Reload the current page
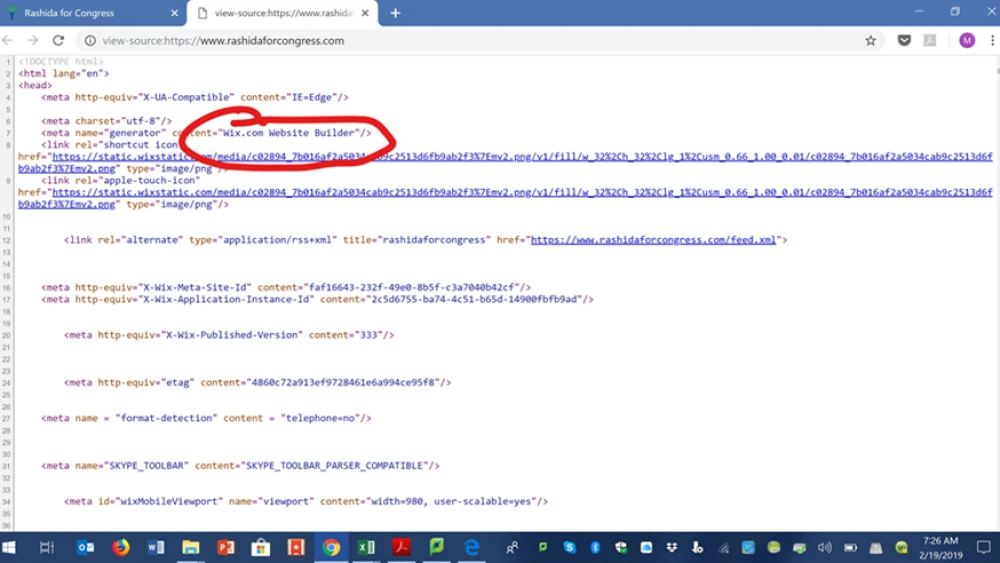 click(58, 40)
